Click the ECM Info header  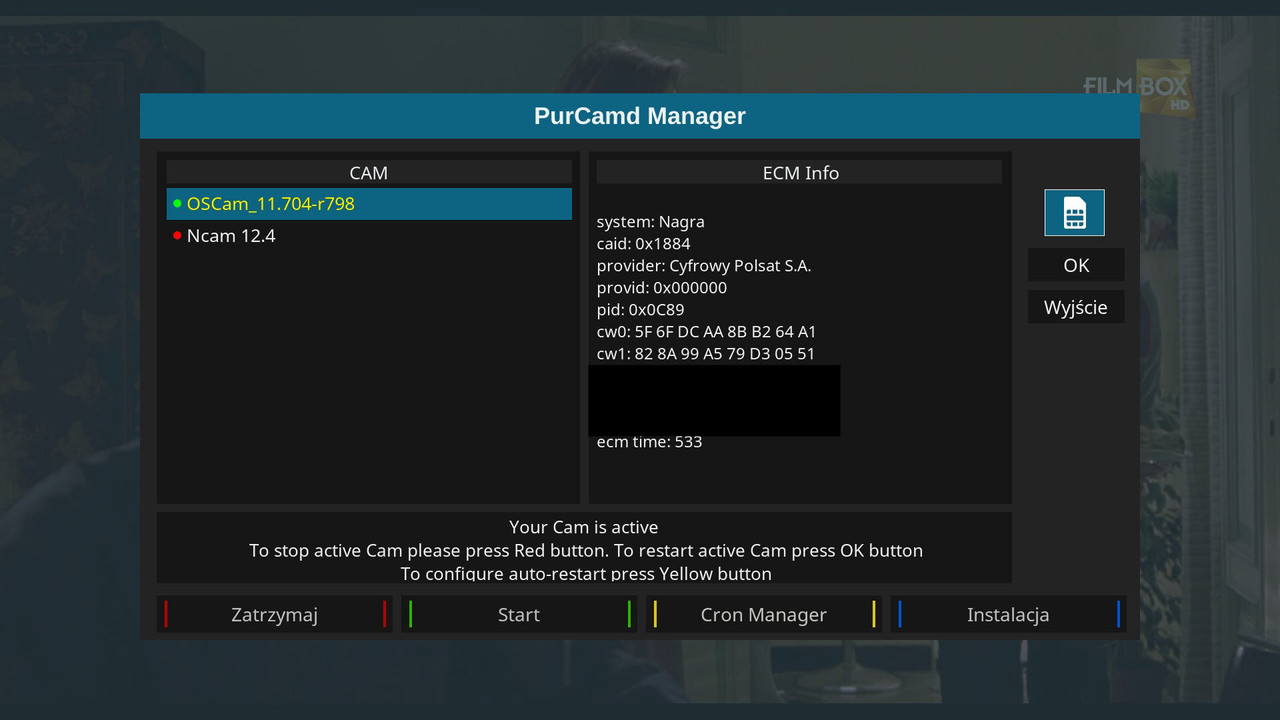pos(800,172)
